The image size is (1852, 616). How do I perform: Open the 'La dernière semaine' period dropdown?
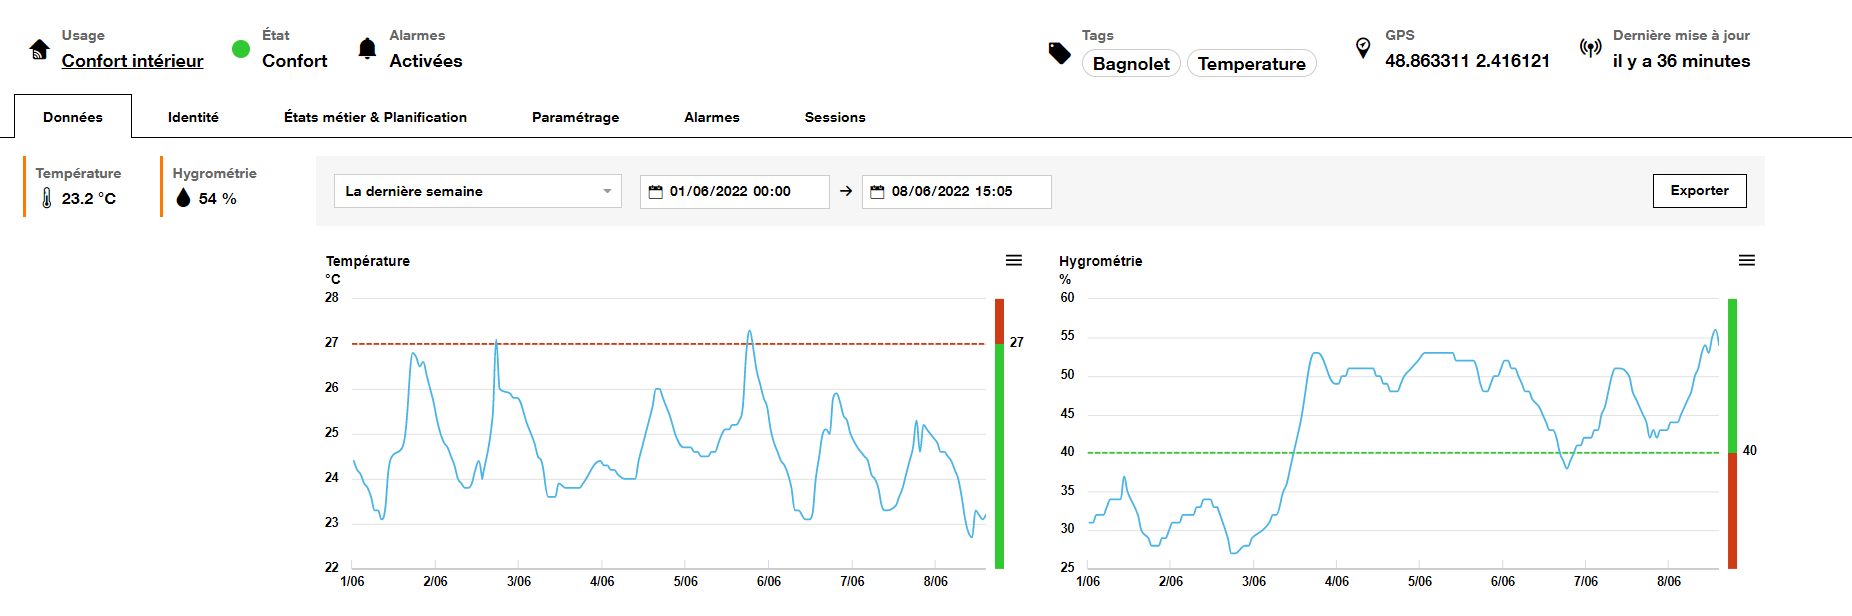[x=477, y=191]
